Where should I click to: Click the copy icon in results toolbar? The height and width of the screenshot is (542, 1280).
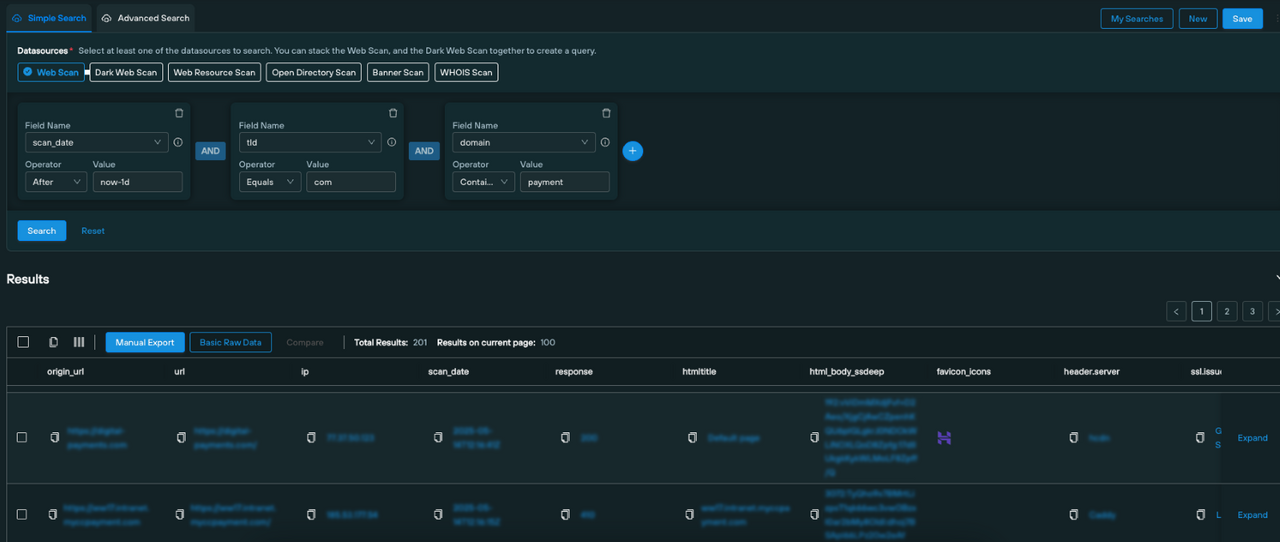coord(54,342)
